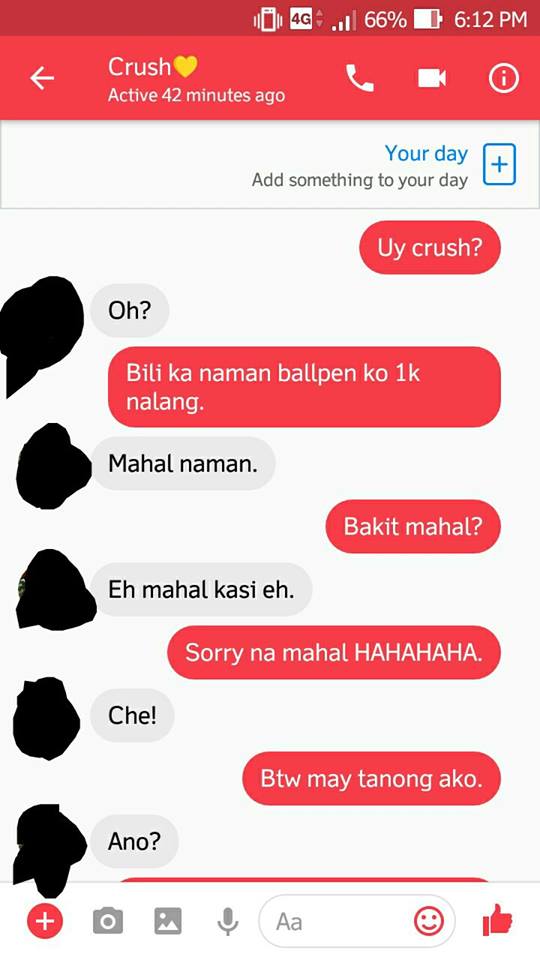This screenshot has width=540, height=960.
Task: Send a thumbs-up like
Action: tap(497, 920)
